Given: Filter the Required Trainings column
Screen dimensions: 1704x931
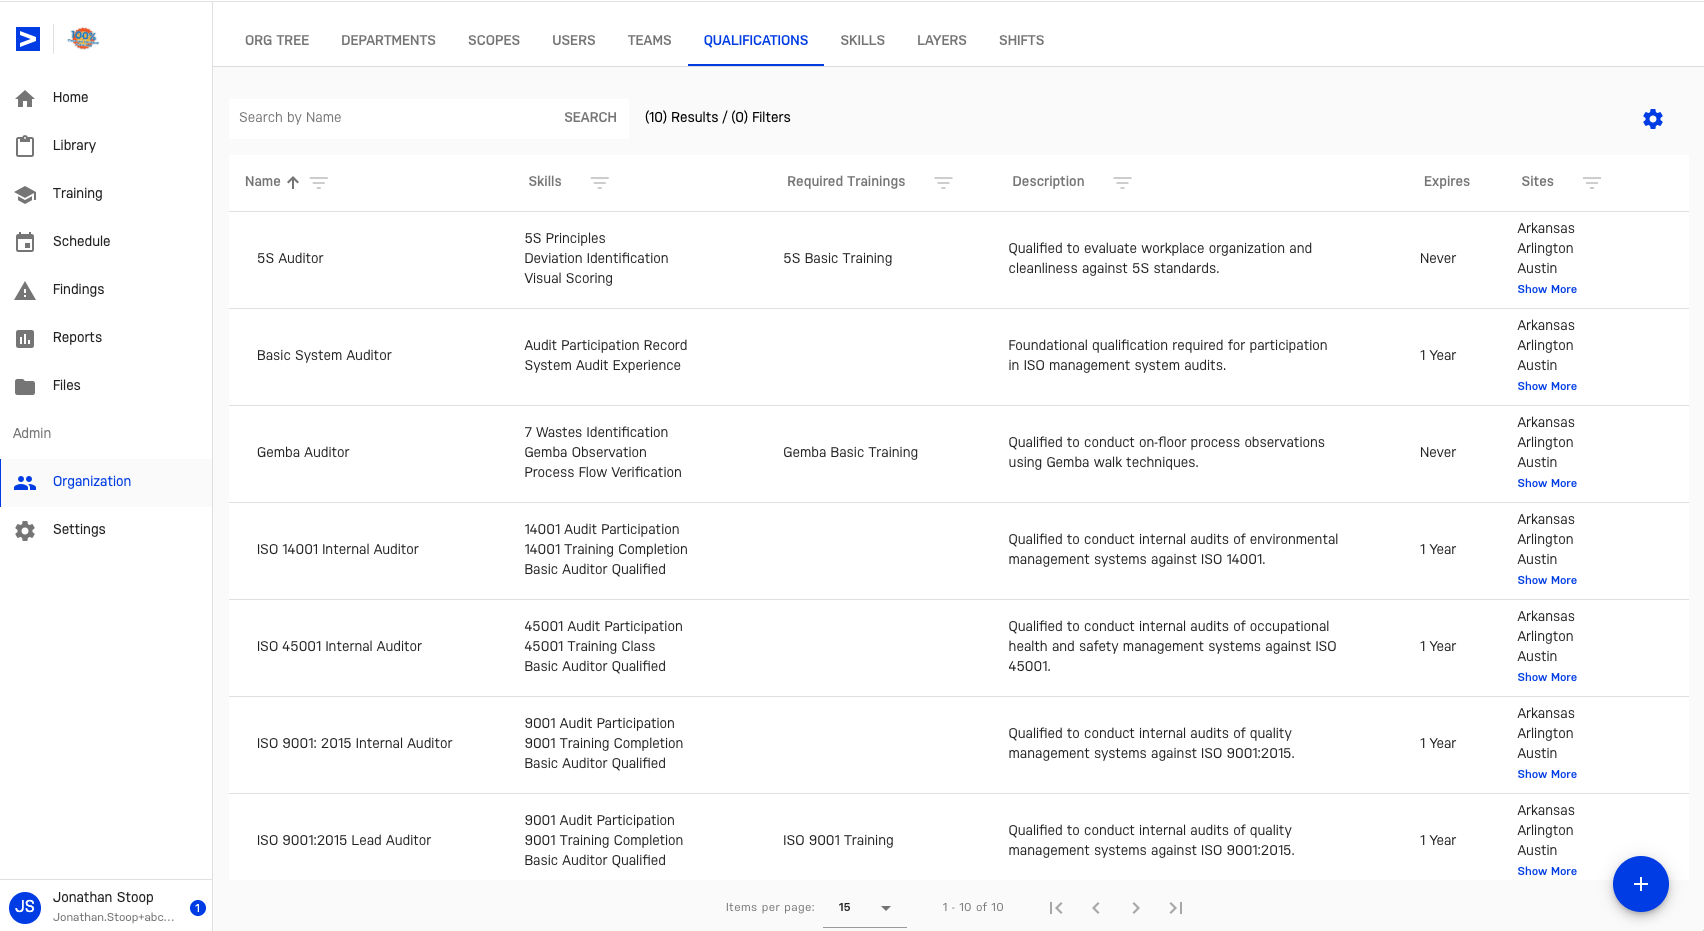Looking at the screenshot, I should [943, 182].
